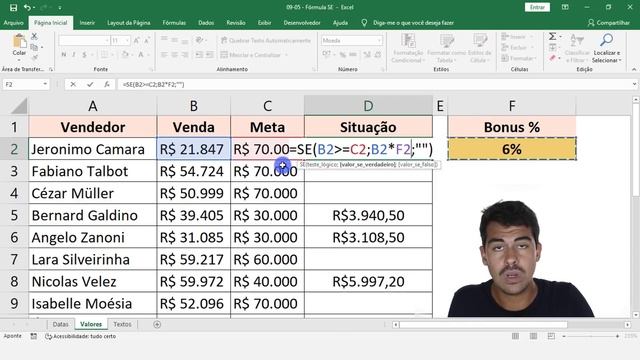Screen dimensions: 640x360
Task: Click the zoom level slider
Action: pyautogui.click(x=591, y=336)
